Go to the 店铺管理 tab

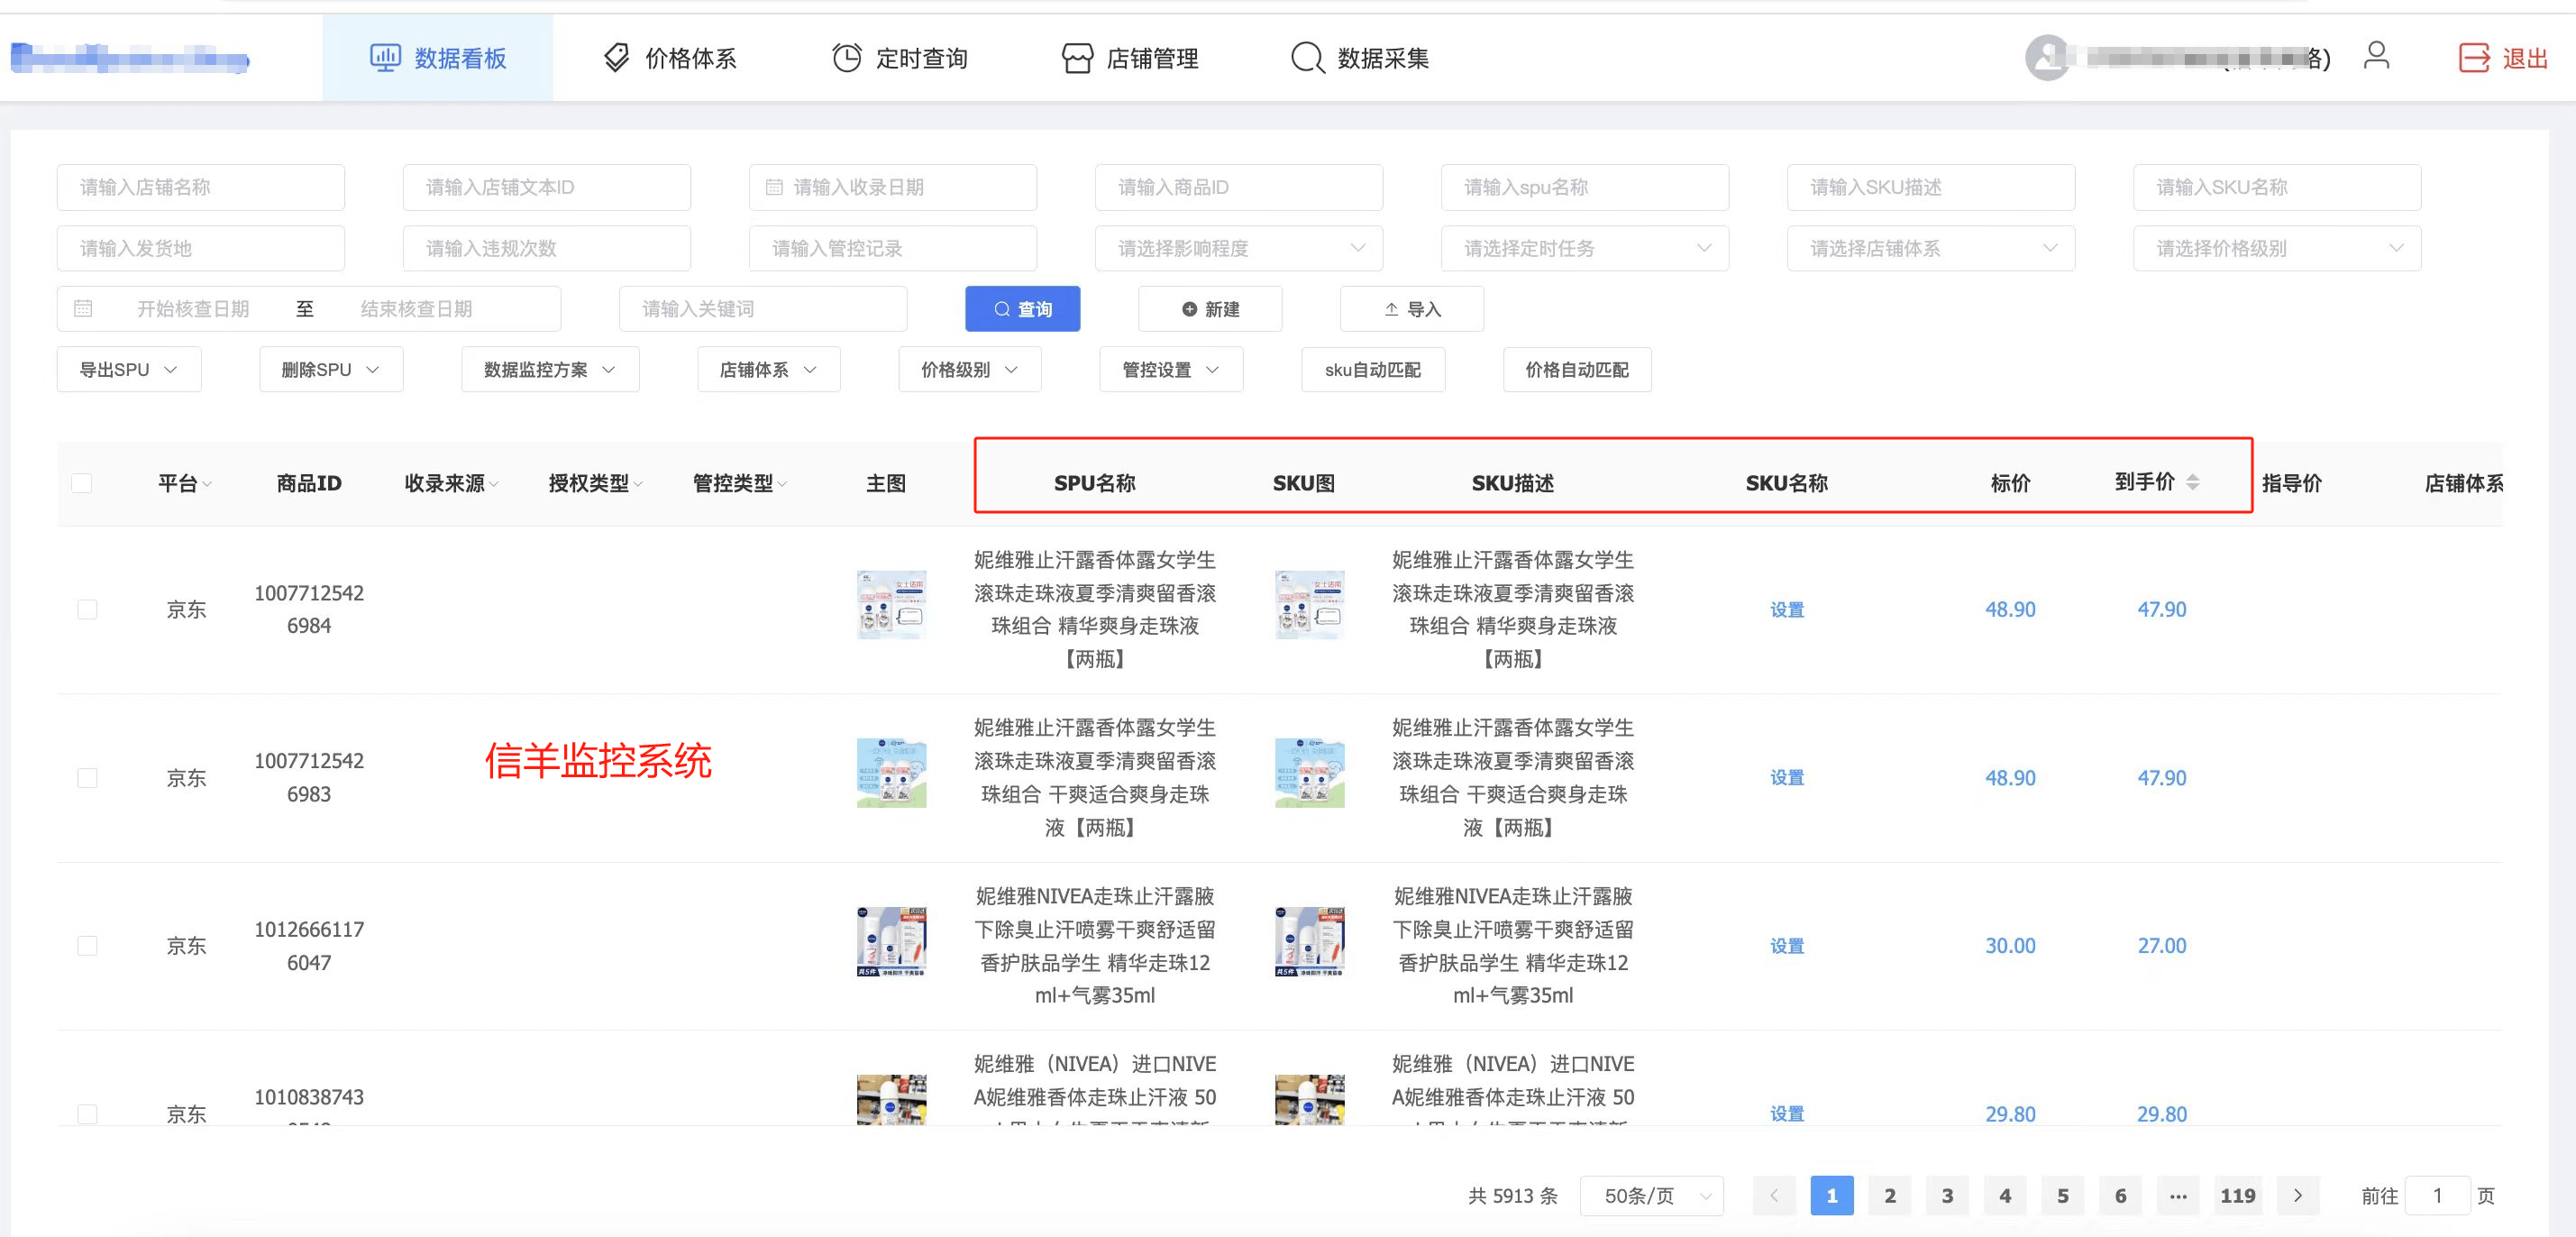click(1130, 58)
